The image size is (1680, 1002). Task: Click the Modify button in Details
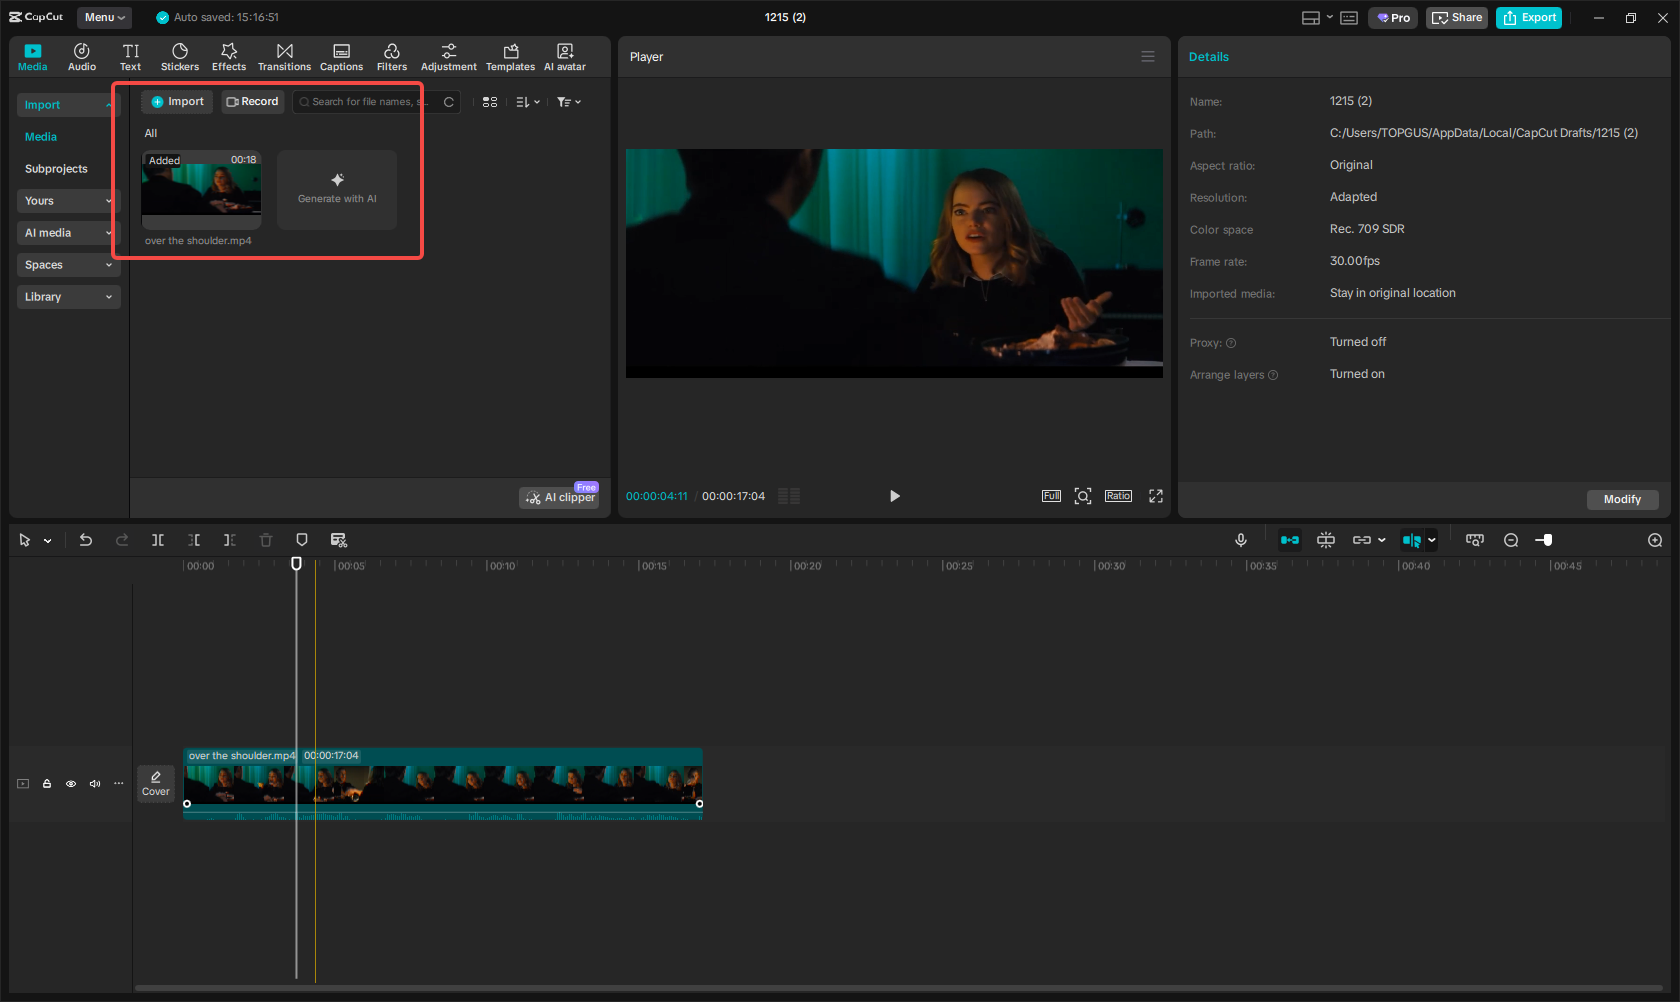pos(1622,499)
